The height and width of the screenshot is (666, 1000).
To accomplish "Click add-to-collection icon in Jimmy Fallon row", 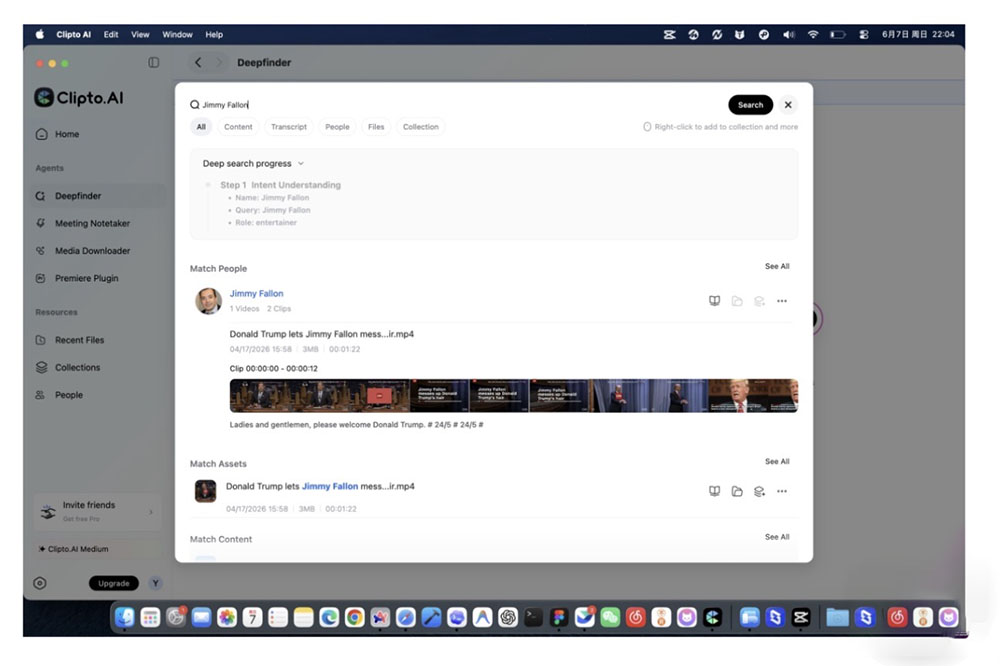I will click(759, 301).
